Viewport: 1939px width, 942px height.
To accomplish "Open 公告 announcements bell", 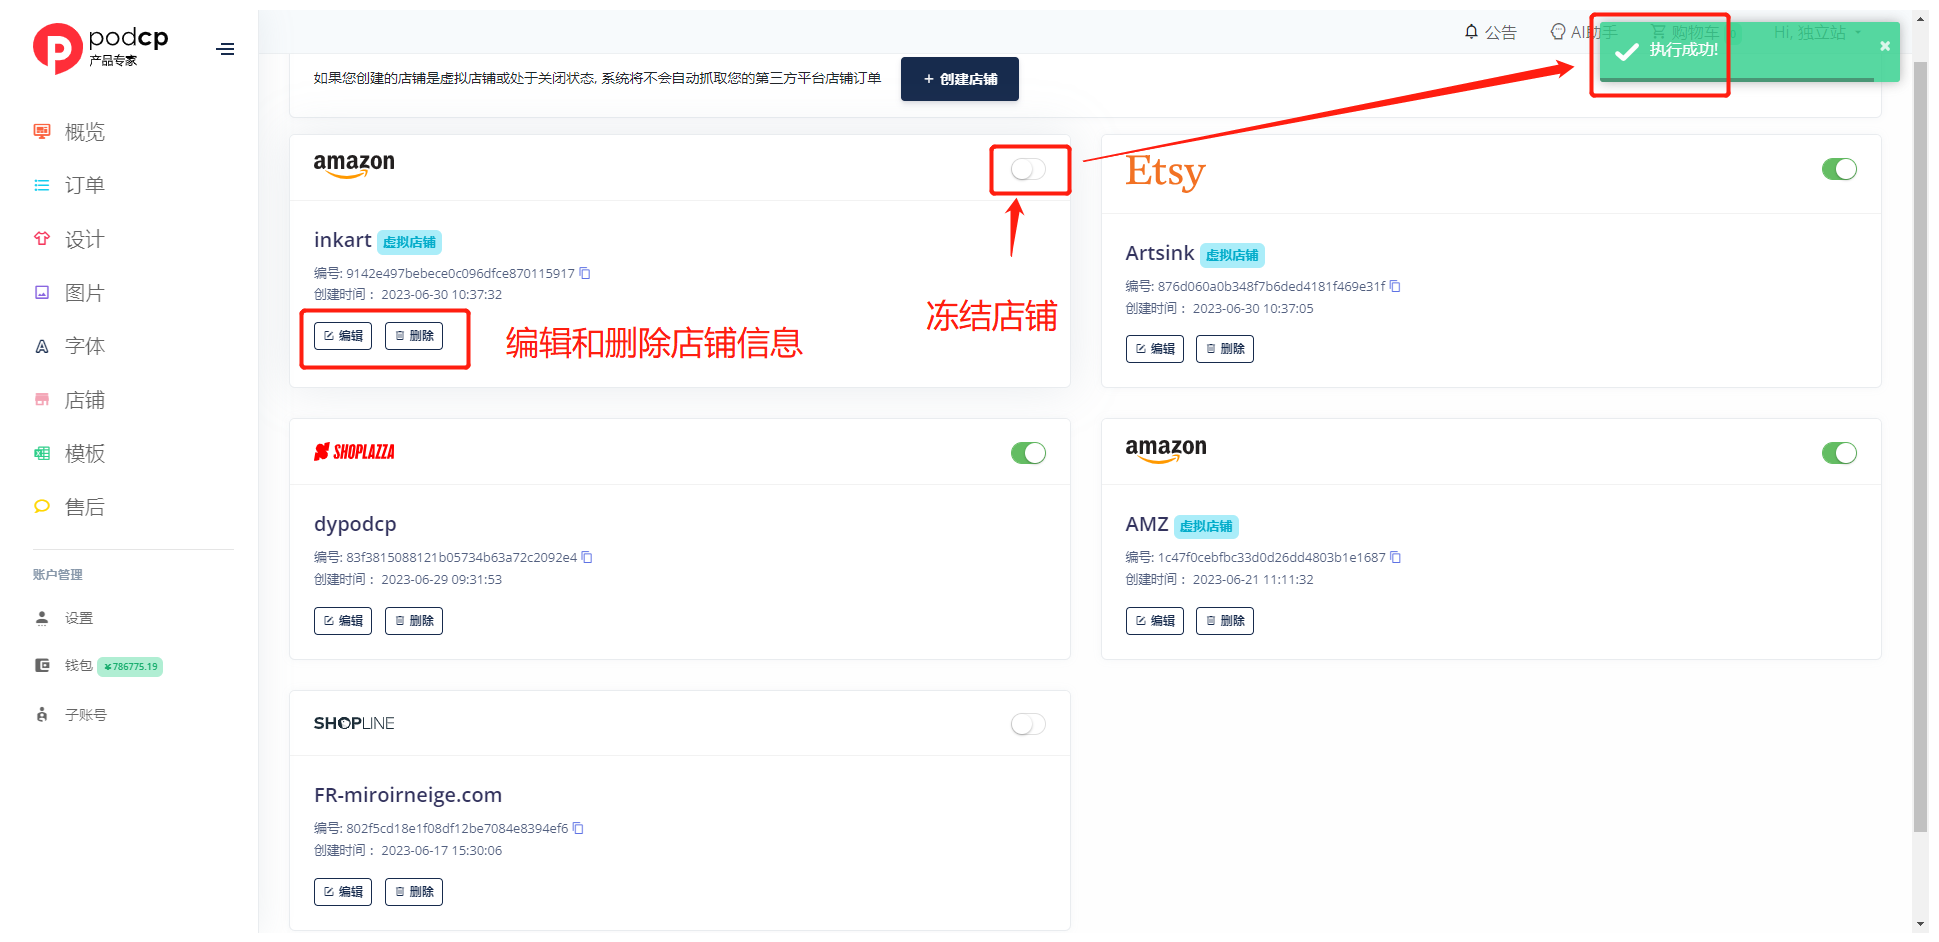I will pyautogui.click(x=1490, y=32).
